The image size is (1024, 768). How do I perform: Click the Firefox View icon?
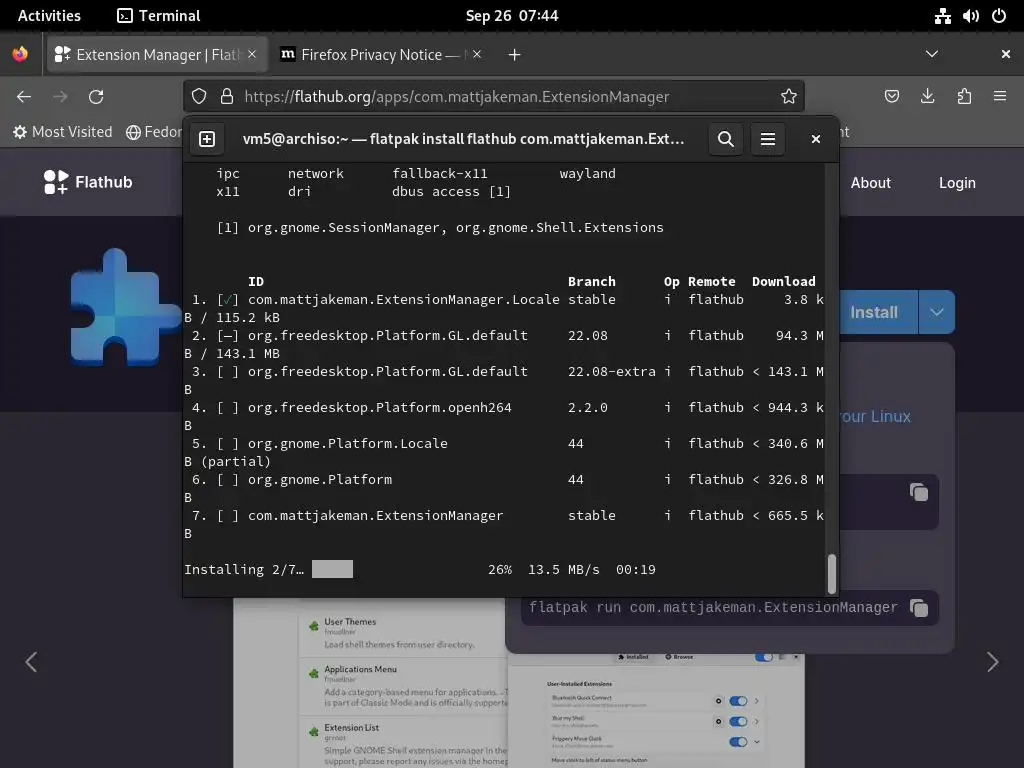[x=20, y=54]
